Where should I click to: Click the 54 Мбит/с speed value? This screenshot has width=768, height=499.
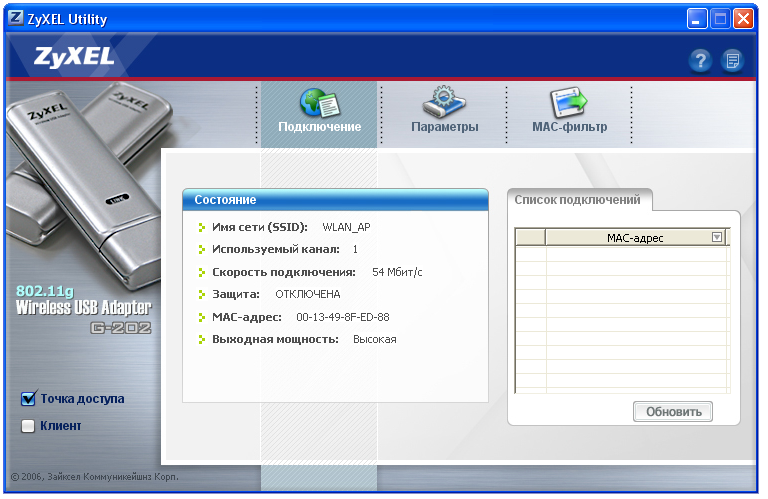397,272
